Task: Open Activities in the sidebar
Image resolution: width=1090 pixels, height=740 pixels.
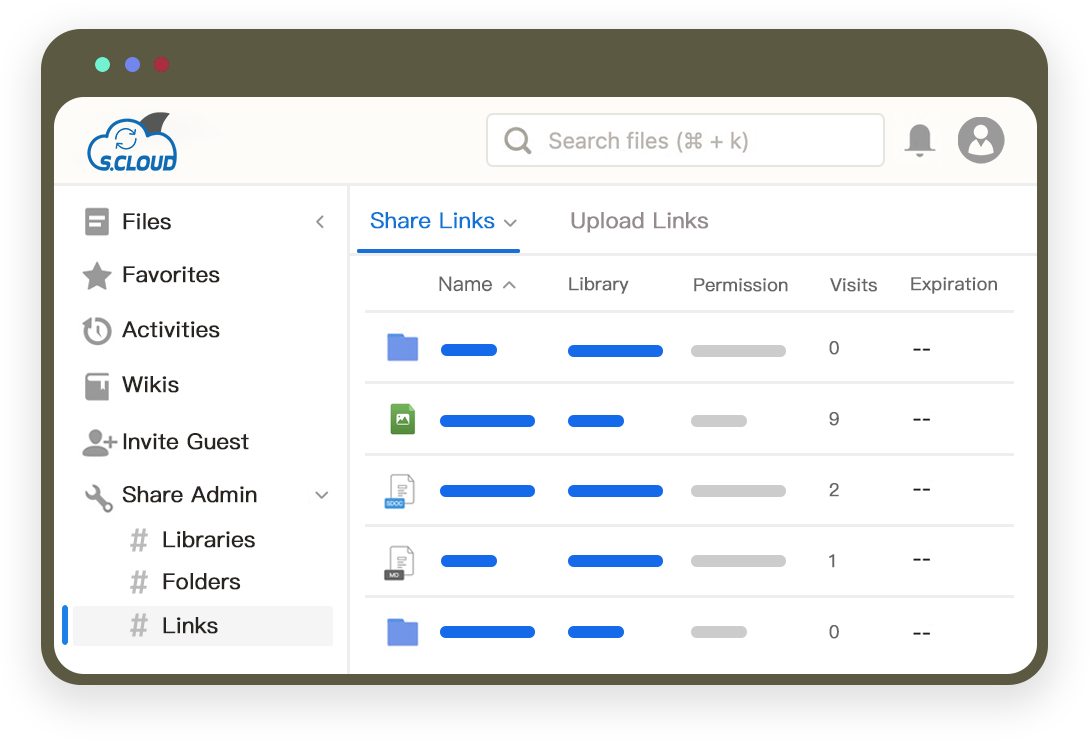Action: tap(170, 330)
